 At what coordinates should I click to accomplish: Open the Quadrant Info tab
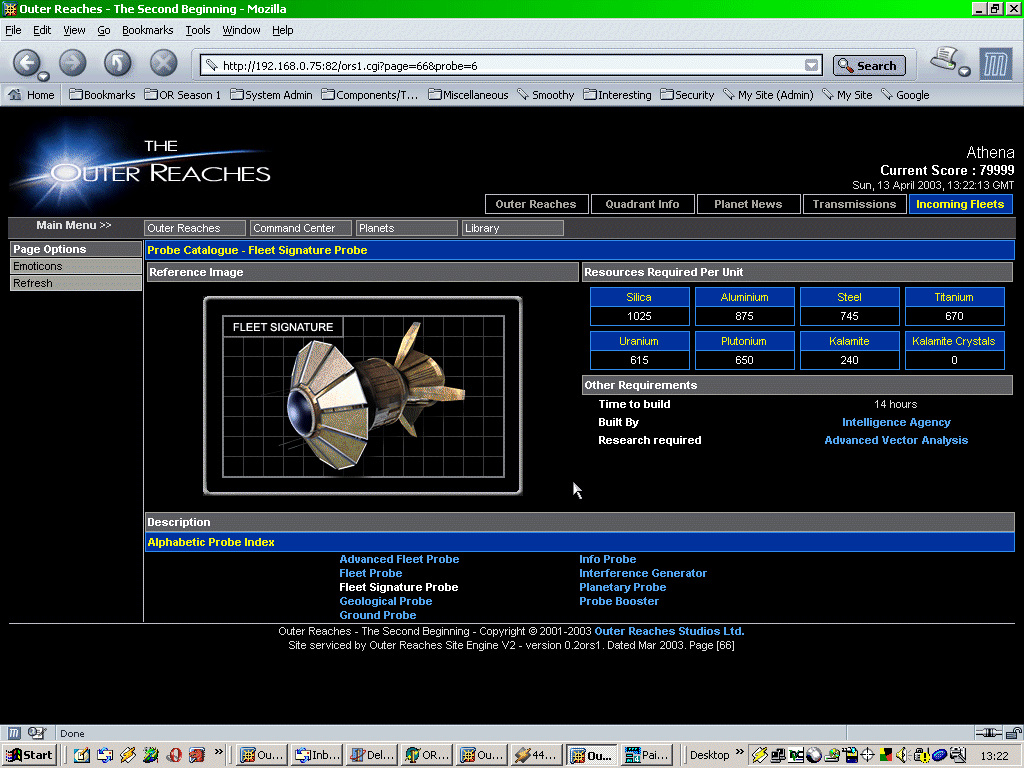point(642,204)
